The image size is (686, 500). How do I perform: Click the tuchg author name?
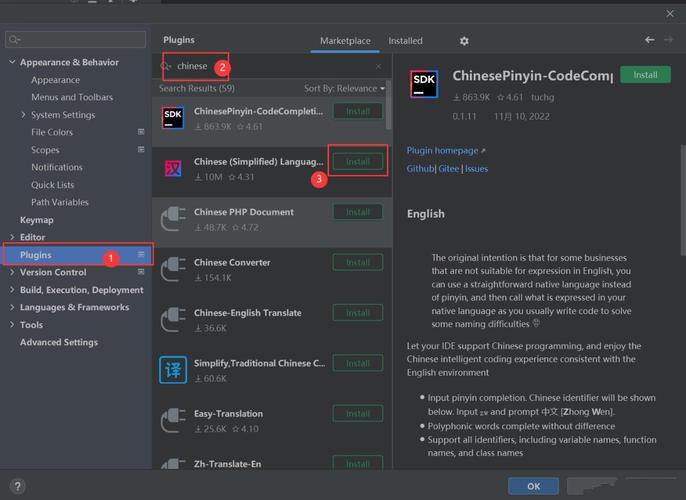coord(542,97)
